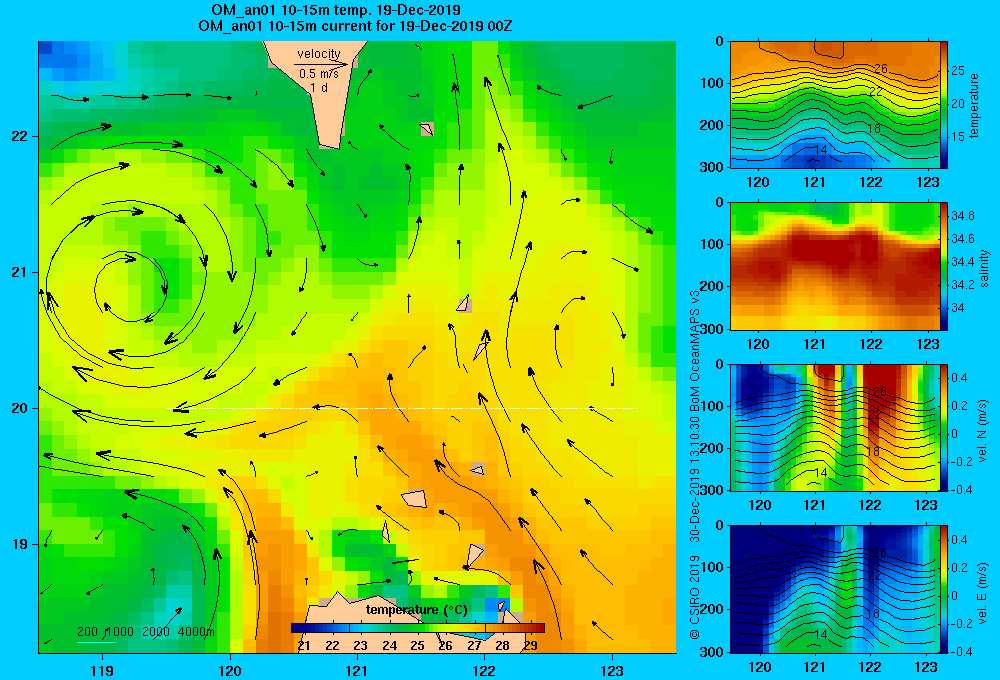Click the "vel. E (m/s)" label
The image size is (1000, 680).
coord(983,593)
